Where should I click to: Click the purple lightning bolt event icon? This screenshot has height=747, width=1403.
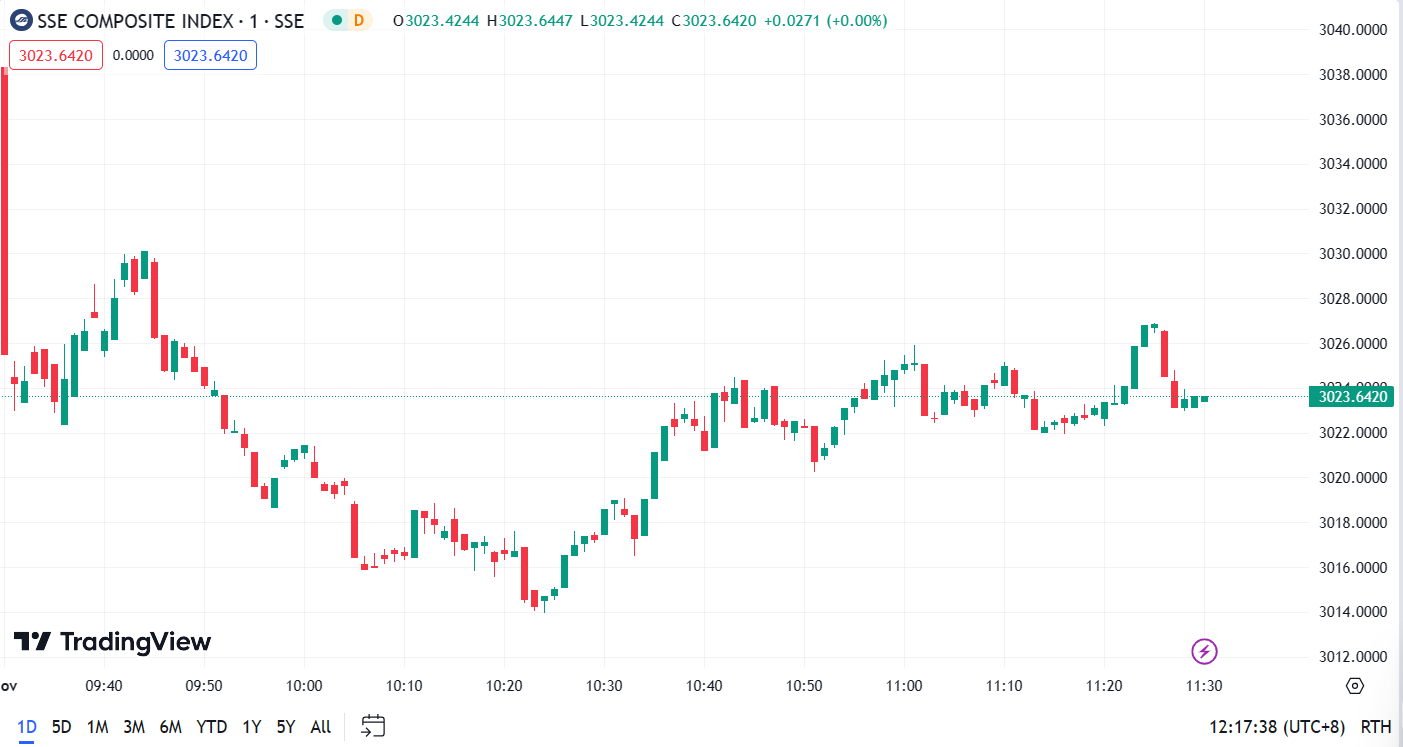(x=1205, y=652)
